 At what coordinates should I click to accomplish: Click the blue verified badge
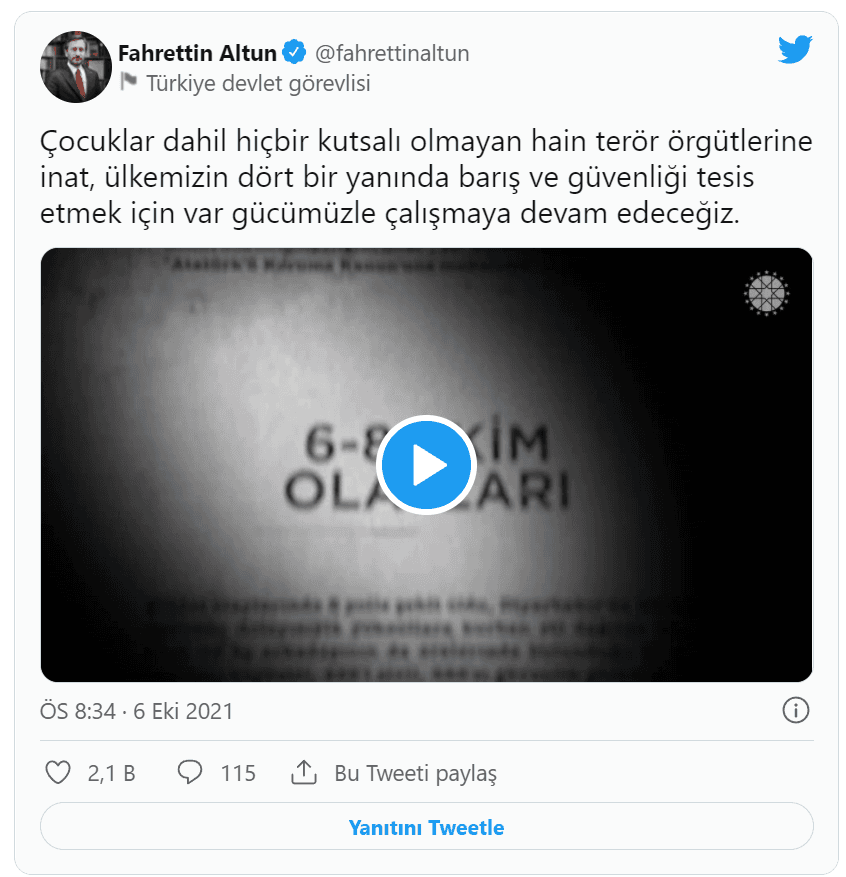(294, 52)
